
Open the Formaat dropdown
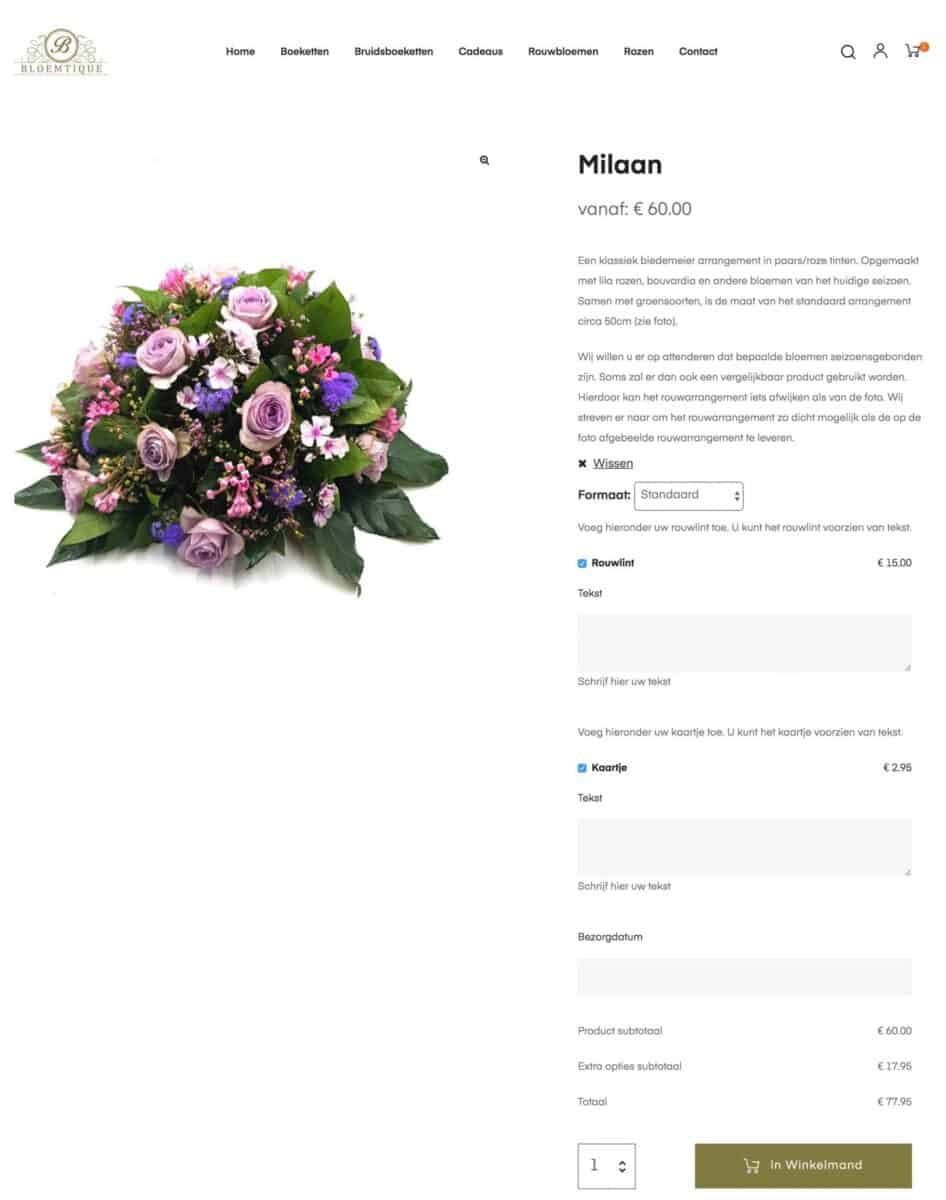tap(689, 495)
